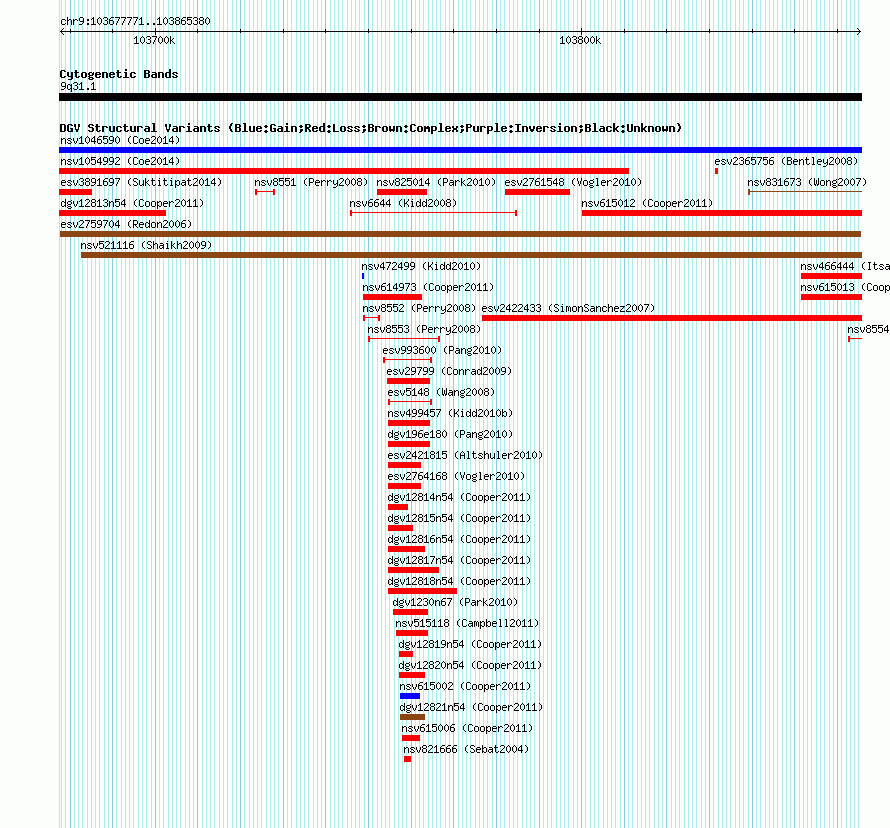The image size is (890, 828).
Task: Click the DGV Structural Variants track title
Action: point(370,128)
